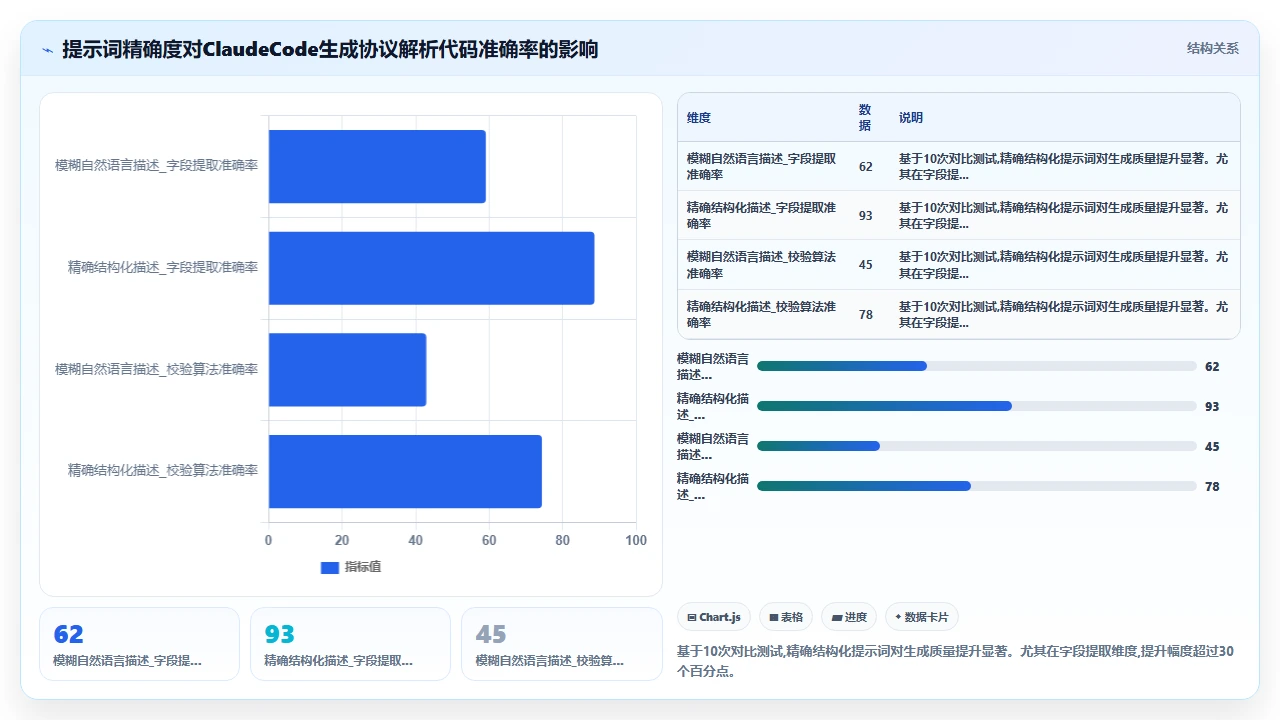Image resolution: width=1280 pixels, height=720 pixels.
Task: Click the 78 value in the data table
Action: point(865,314)
